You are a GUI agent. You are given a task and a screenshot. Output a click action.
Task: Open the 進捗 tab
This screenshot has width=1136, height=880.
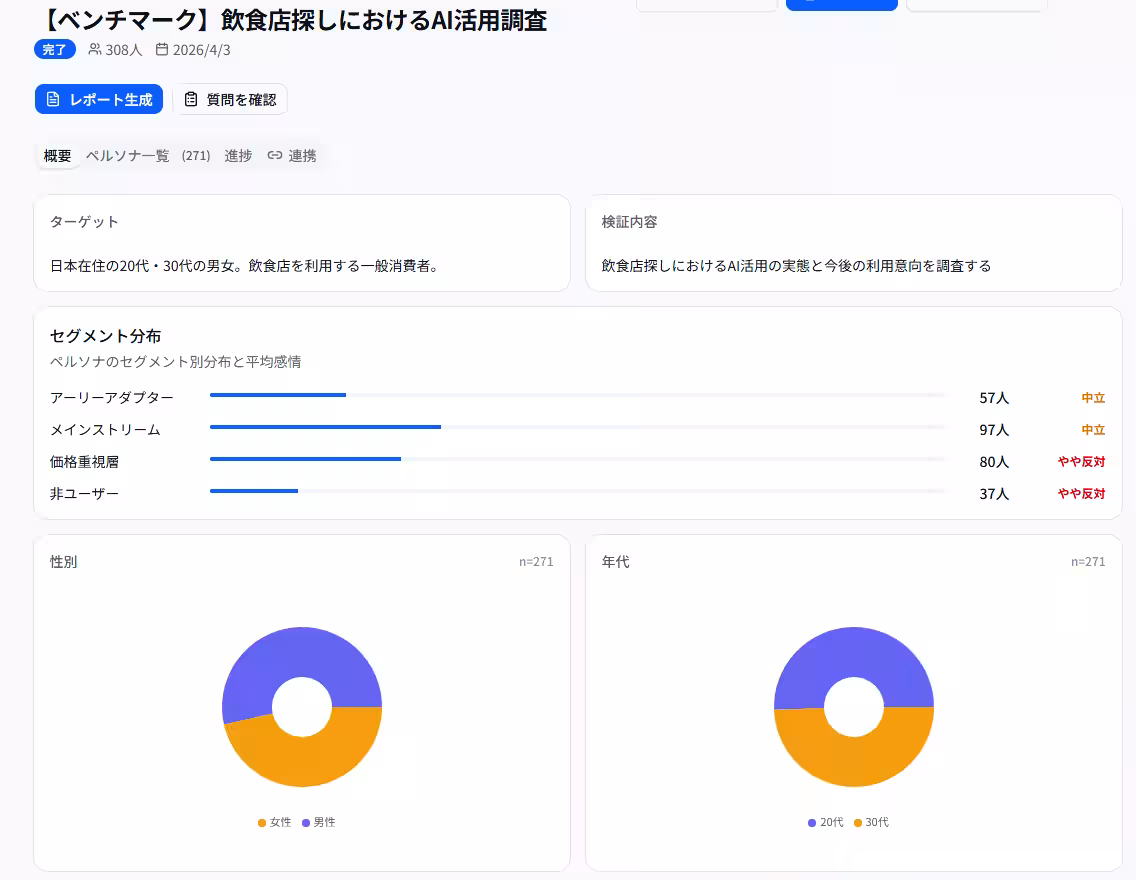pos(238,156)
